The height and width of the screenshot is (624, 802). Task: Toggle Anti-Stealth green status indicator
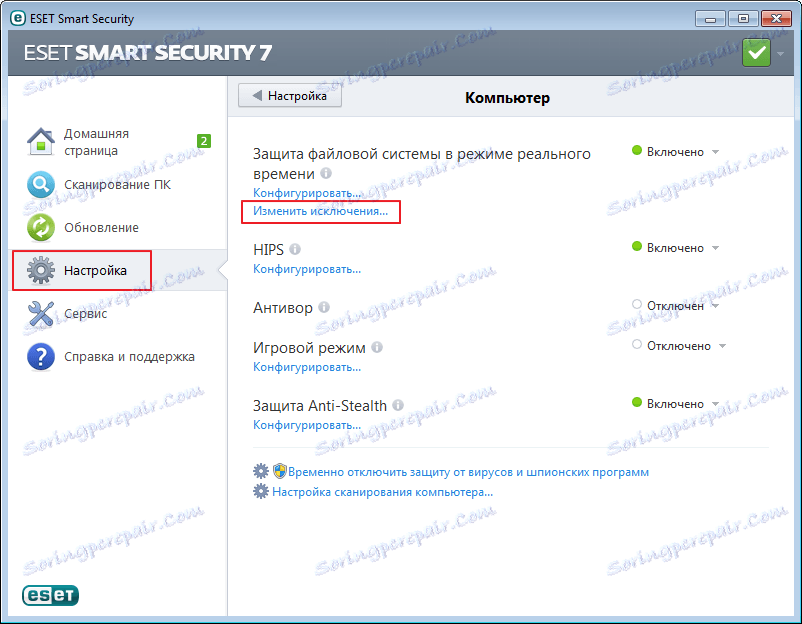[x=637, y=402]
